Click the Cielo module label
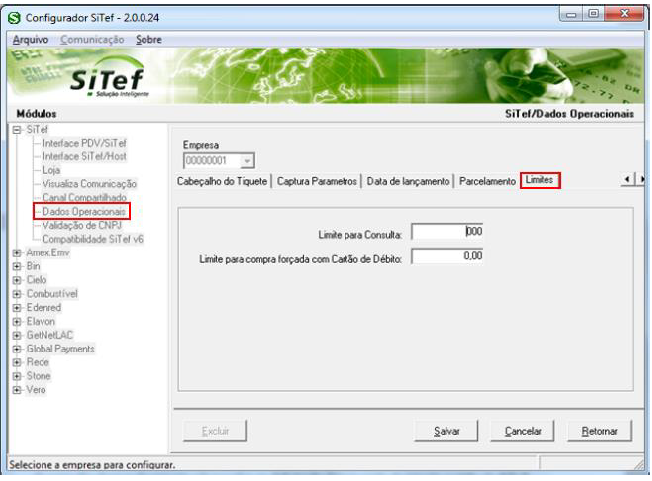This screenshot has width=652, height=481. [x=36, y=280]
